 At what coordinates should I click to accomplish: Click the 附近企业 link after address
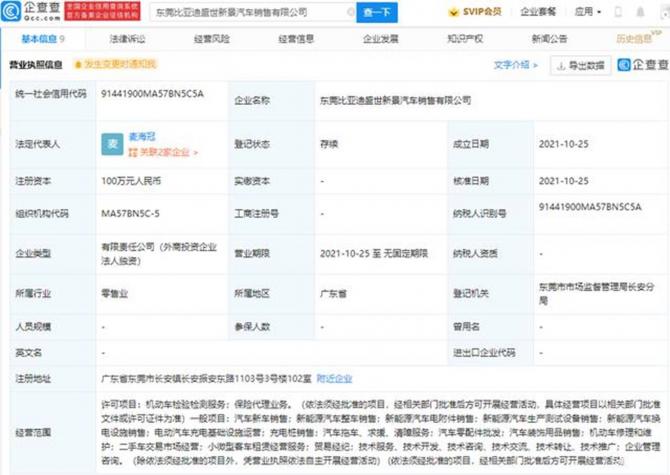pyautogui.click(x=335, y=379)
